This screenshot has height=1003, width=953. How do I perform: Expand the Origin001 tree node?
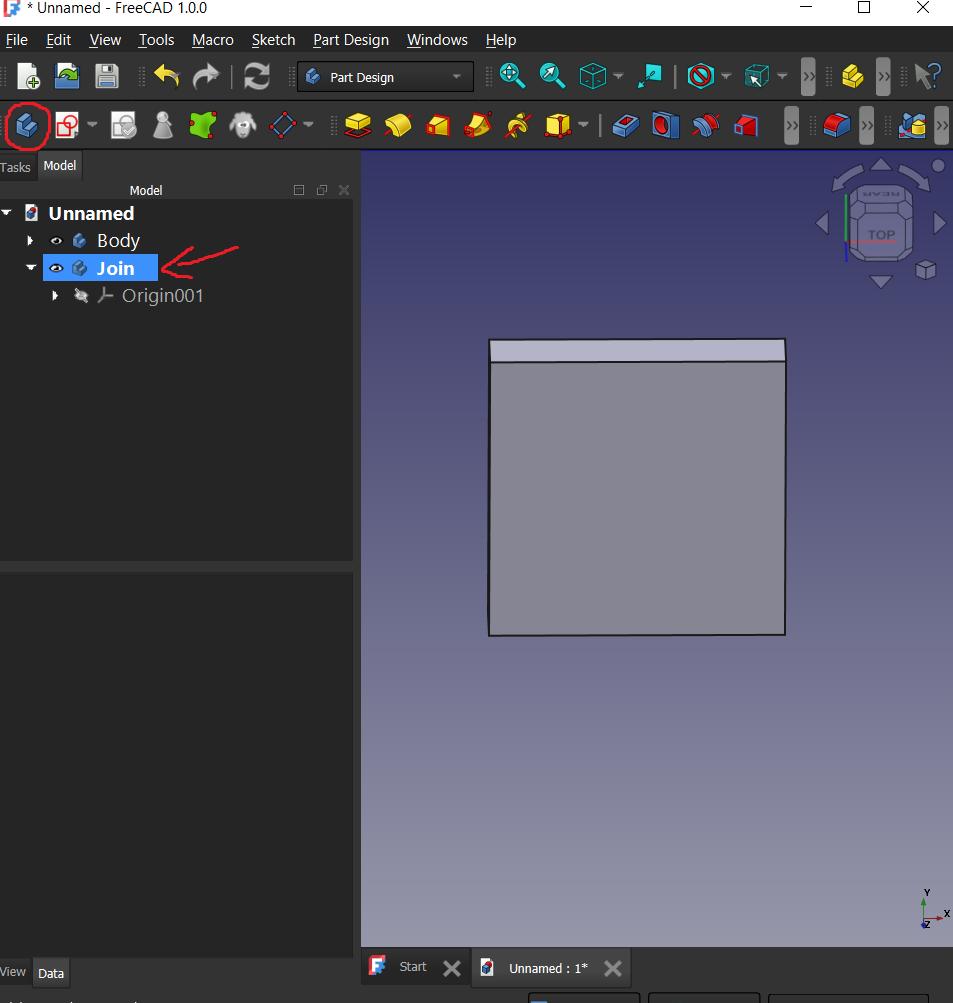[55, 296]
